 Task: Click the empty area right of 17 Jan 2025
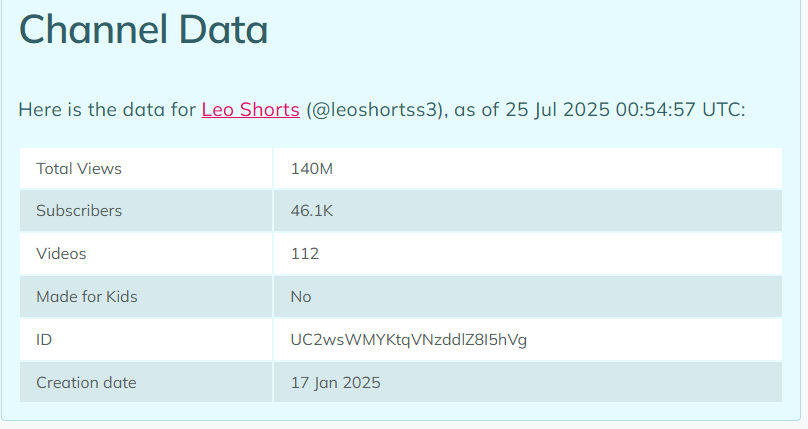[x=581, y=382]
